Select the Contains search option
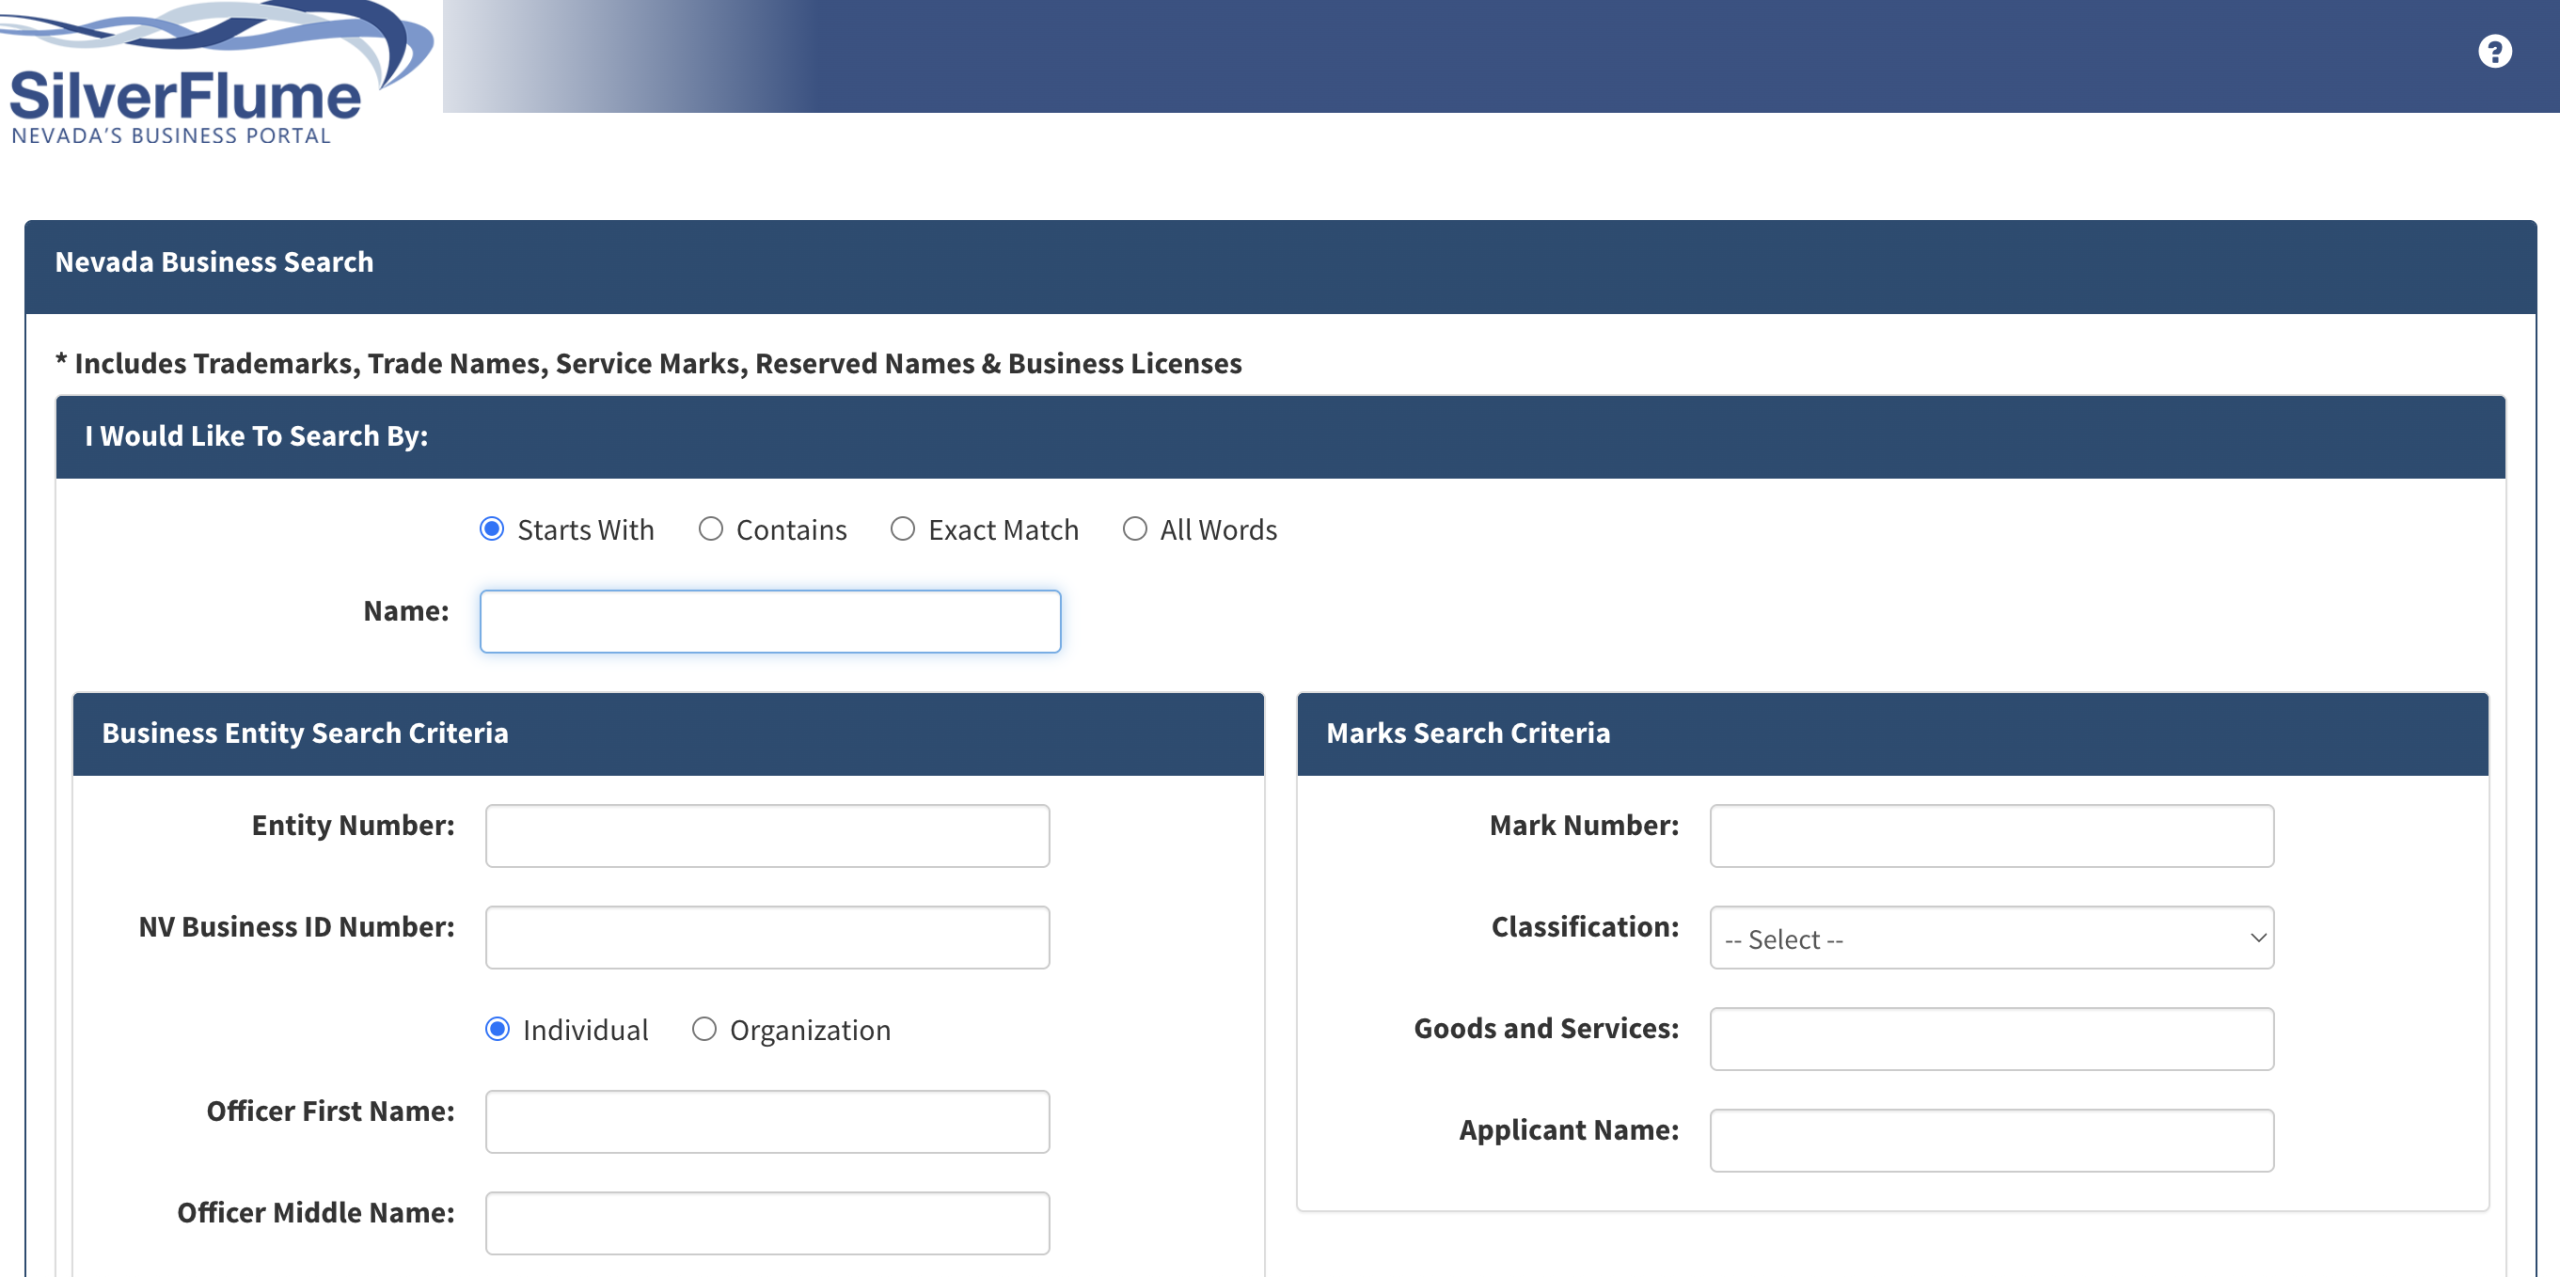The image size is (2560, 1277). coord(710,529)
